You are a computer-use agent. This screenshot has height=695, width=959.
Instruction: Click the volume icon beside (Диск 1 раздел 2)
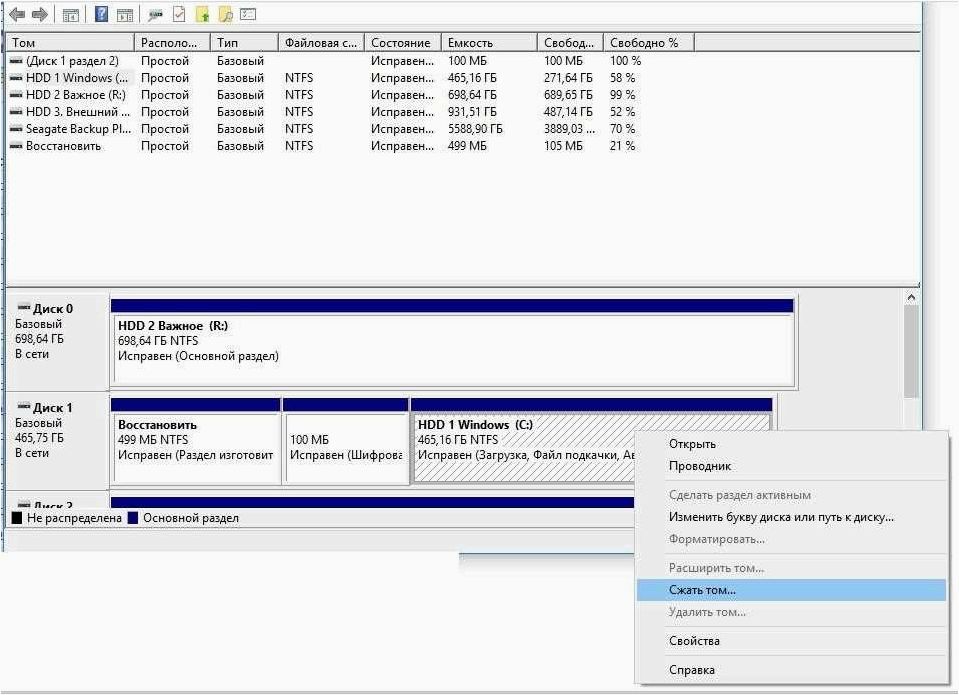(17, 61)
